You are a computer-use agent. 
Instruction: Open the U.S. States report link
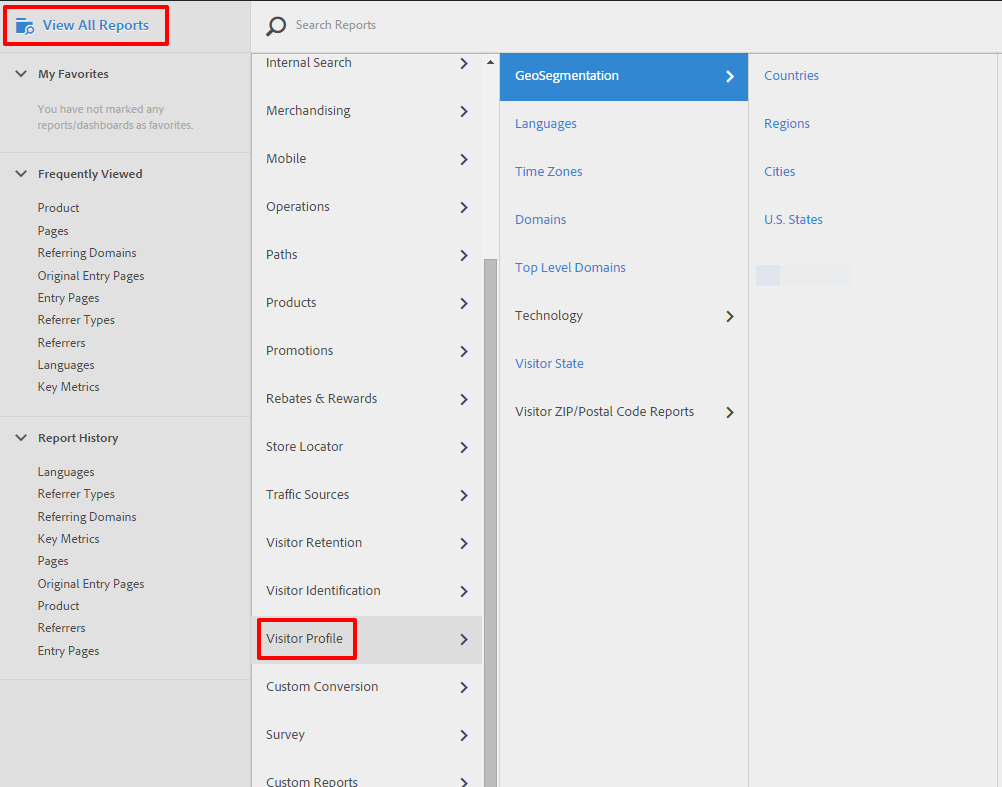[793, 220]
